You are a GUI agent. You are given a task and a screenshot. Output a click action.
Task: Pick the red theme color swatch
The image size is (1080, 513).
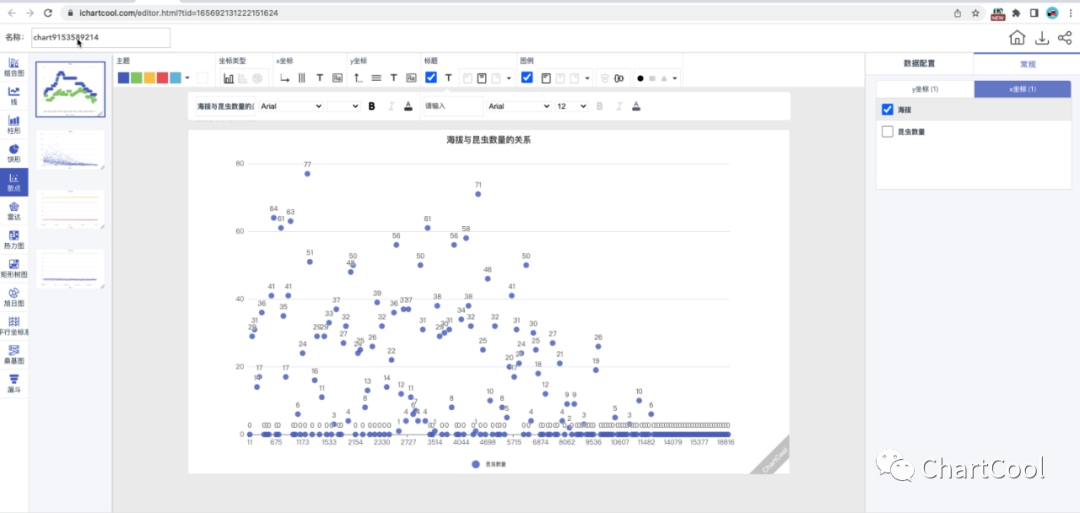click(x=162, y=77)
